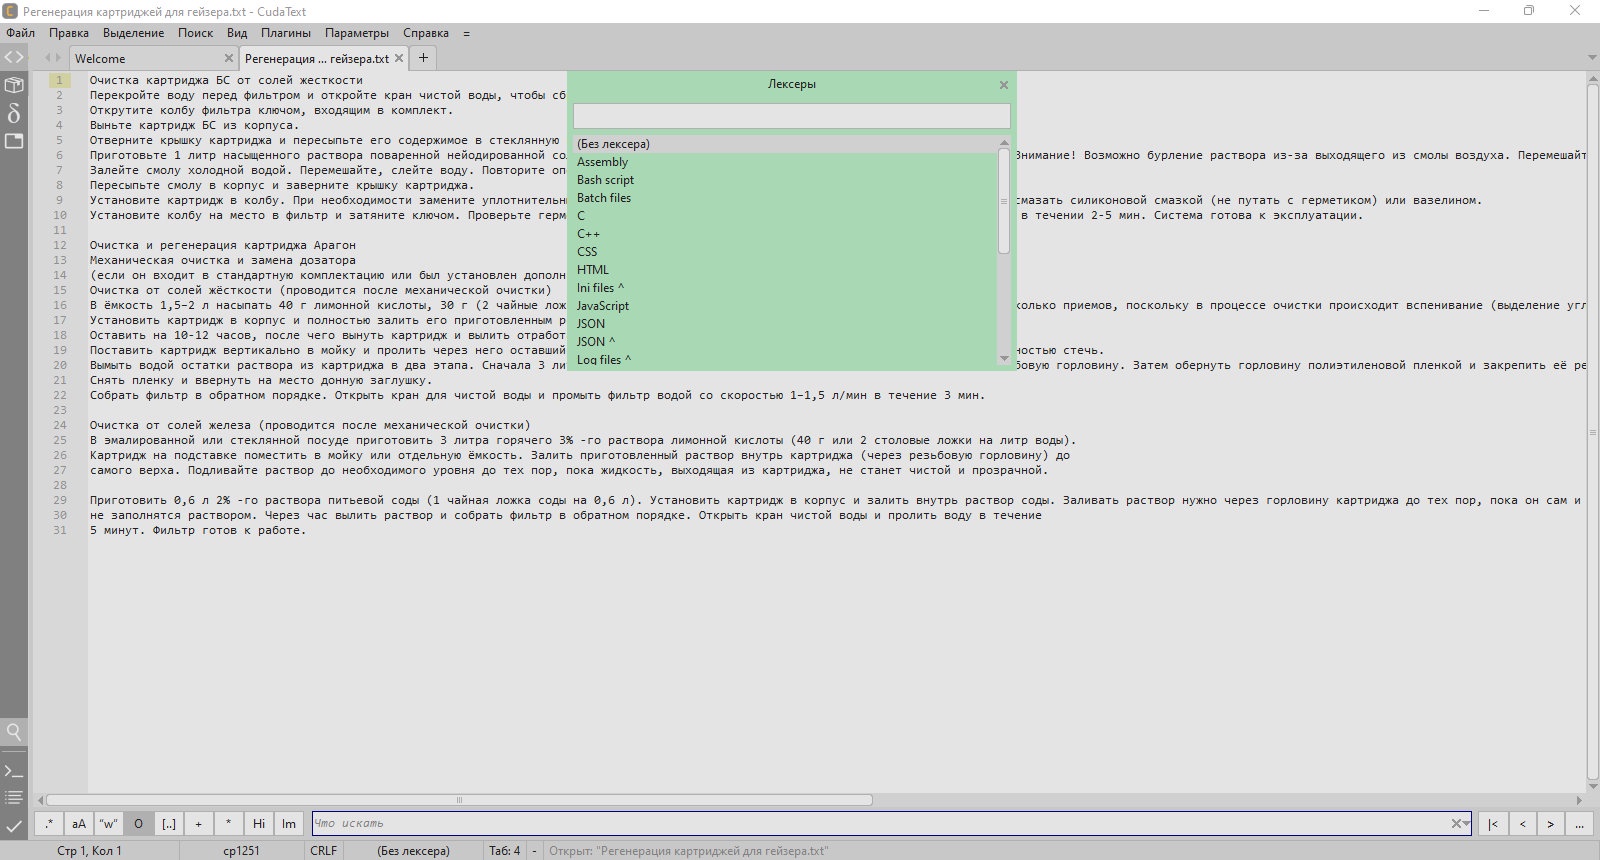Open more search options ellipsis button
Image resolution: width=1600 pixels, height=860 pixels.
pos(1580,824)
